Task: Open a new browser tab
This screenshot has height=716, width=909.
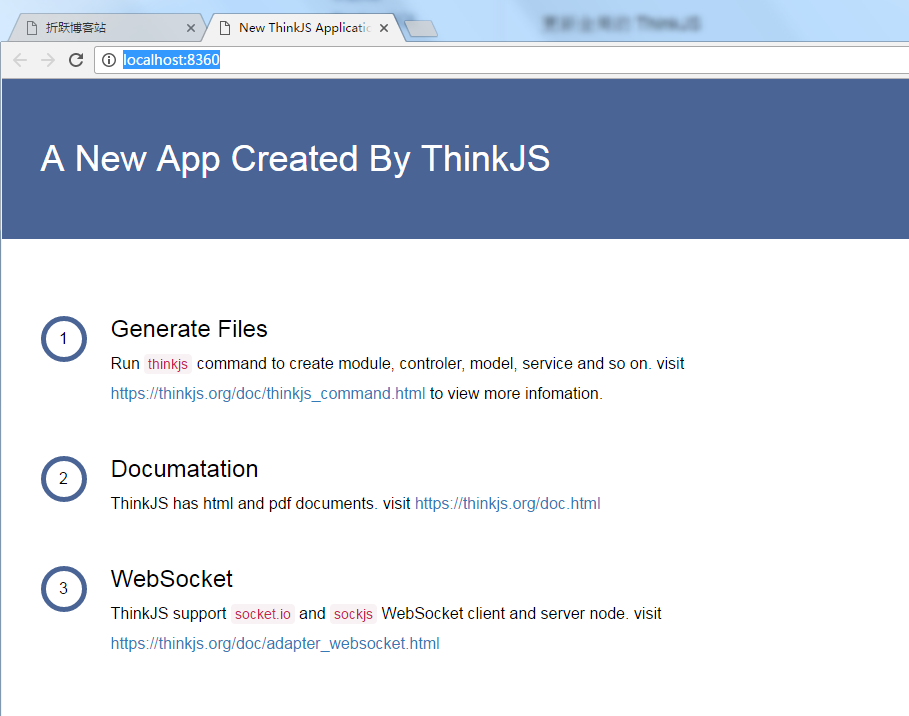Action: click(x=421, y=28)
